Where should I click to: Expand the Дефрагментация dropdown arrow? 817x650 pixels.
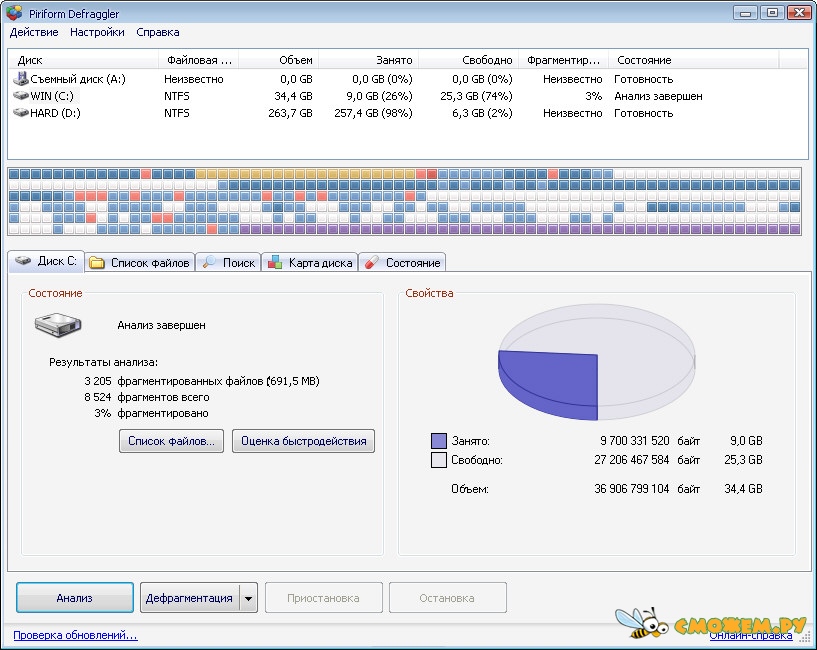click(x=249, y=598)
